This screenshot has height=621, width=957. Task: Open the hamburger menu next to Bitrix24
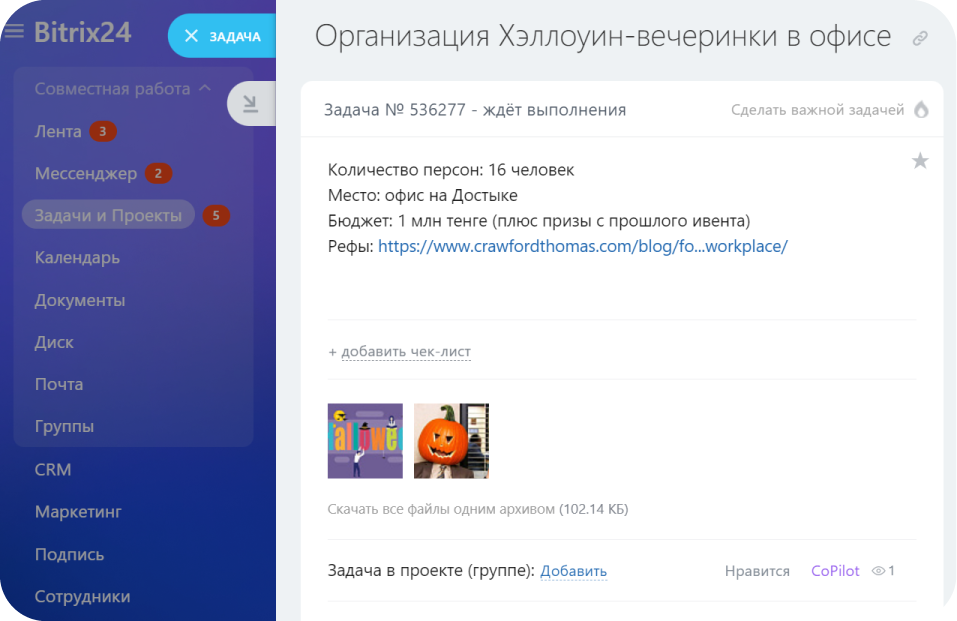coord(14,32)
